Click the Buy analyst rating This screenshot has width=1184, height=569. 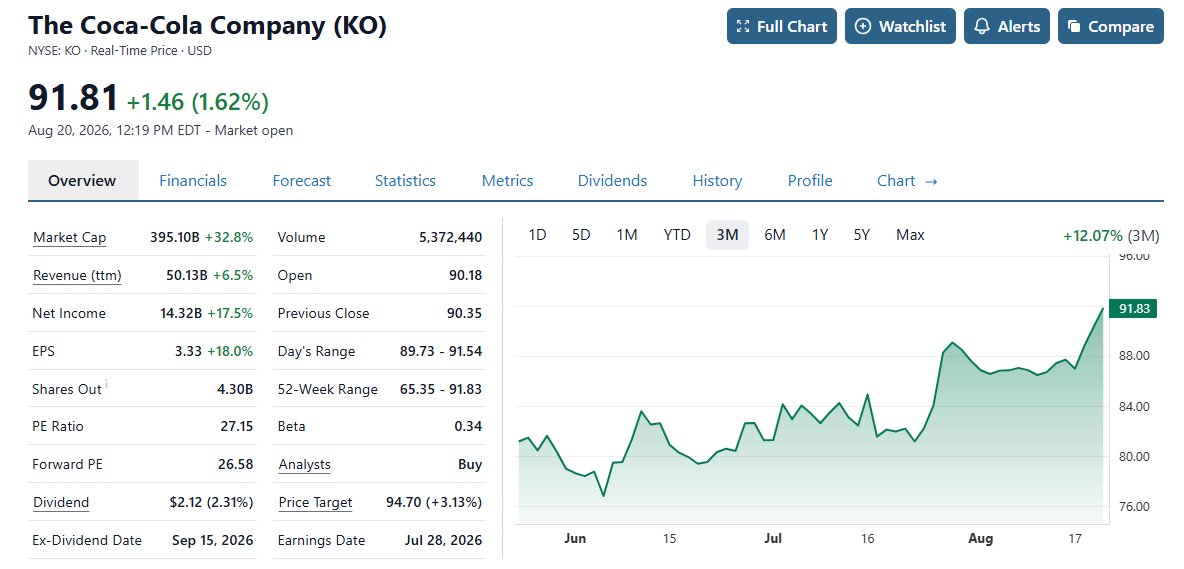[470, 464]
